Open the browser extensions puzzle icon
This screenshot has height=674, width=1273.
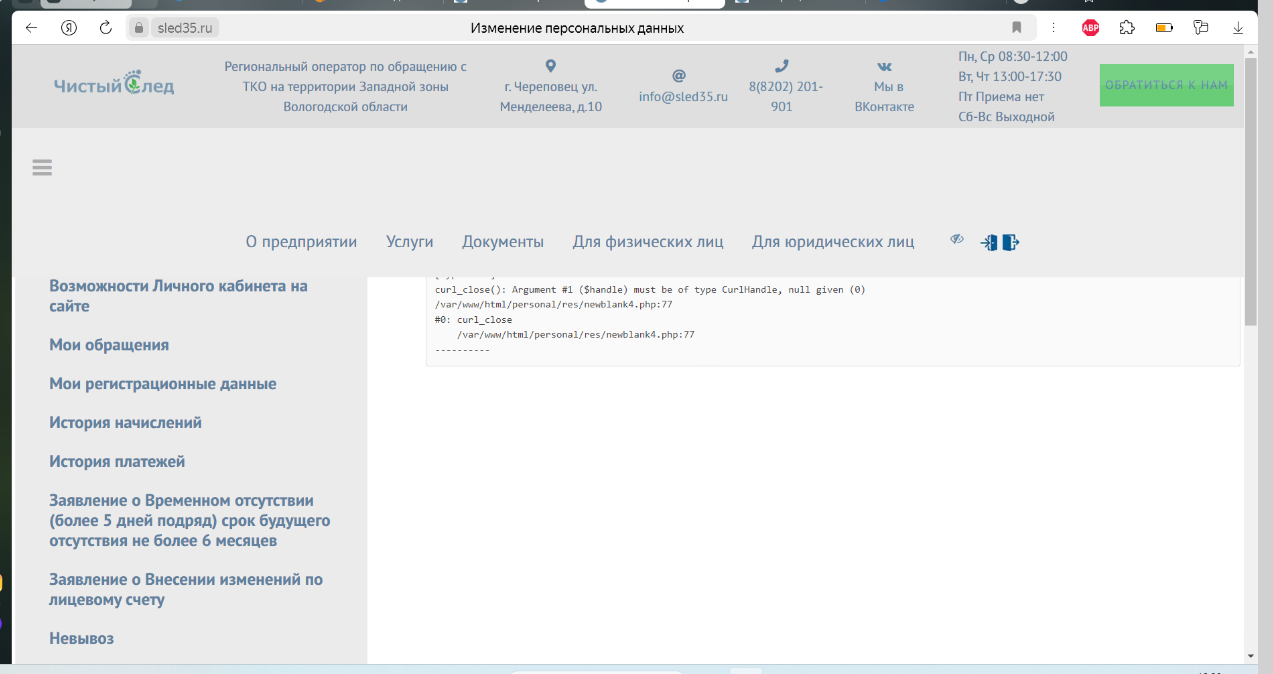[x=1127, y=28]
